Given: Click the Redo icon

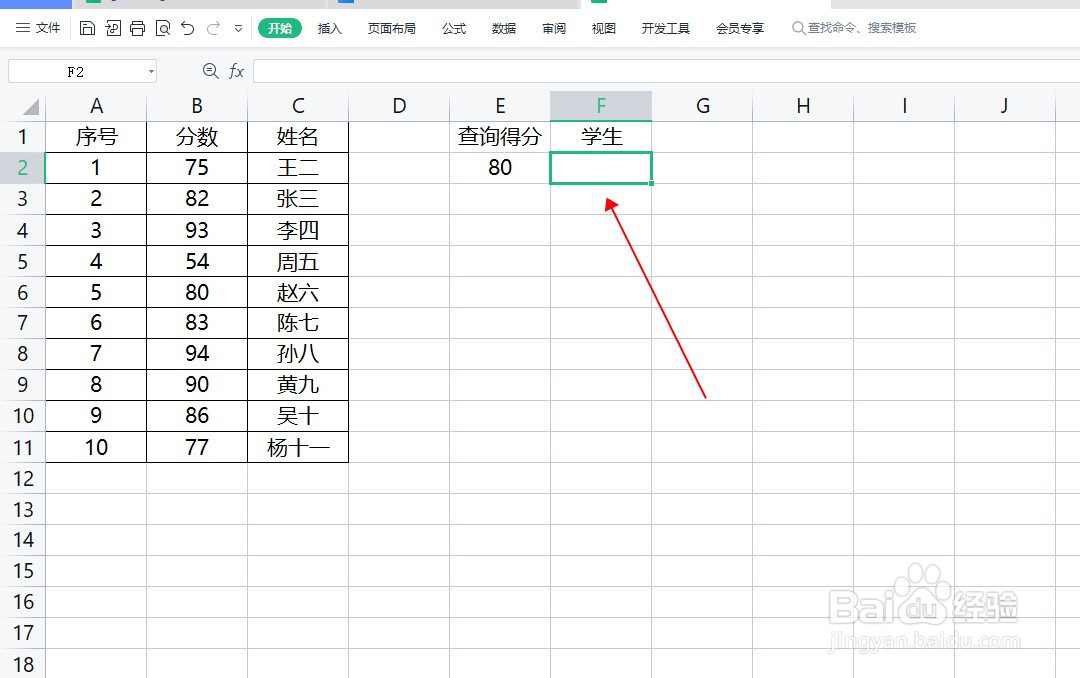Looking at the screenshot, I should 212,29.
